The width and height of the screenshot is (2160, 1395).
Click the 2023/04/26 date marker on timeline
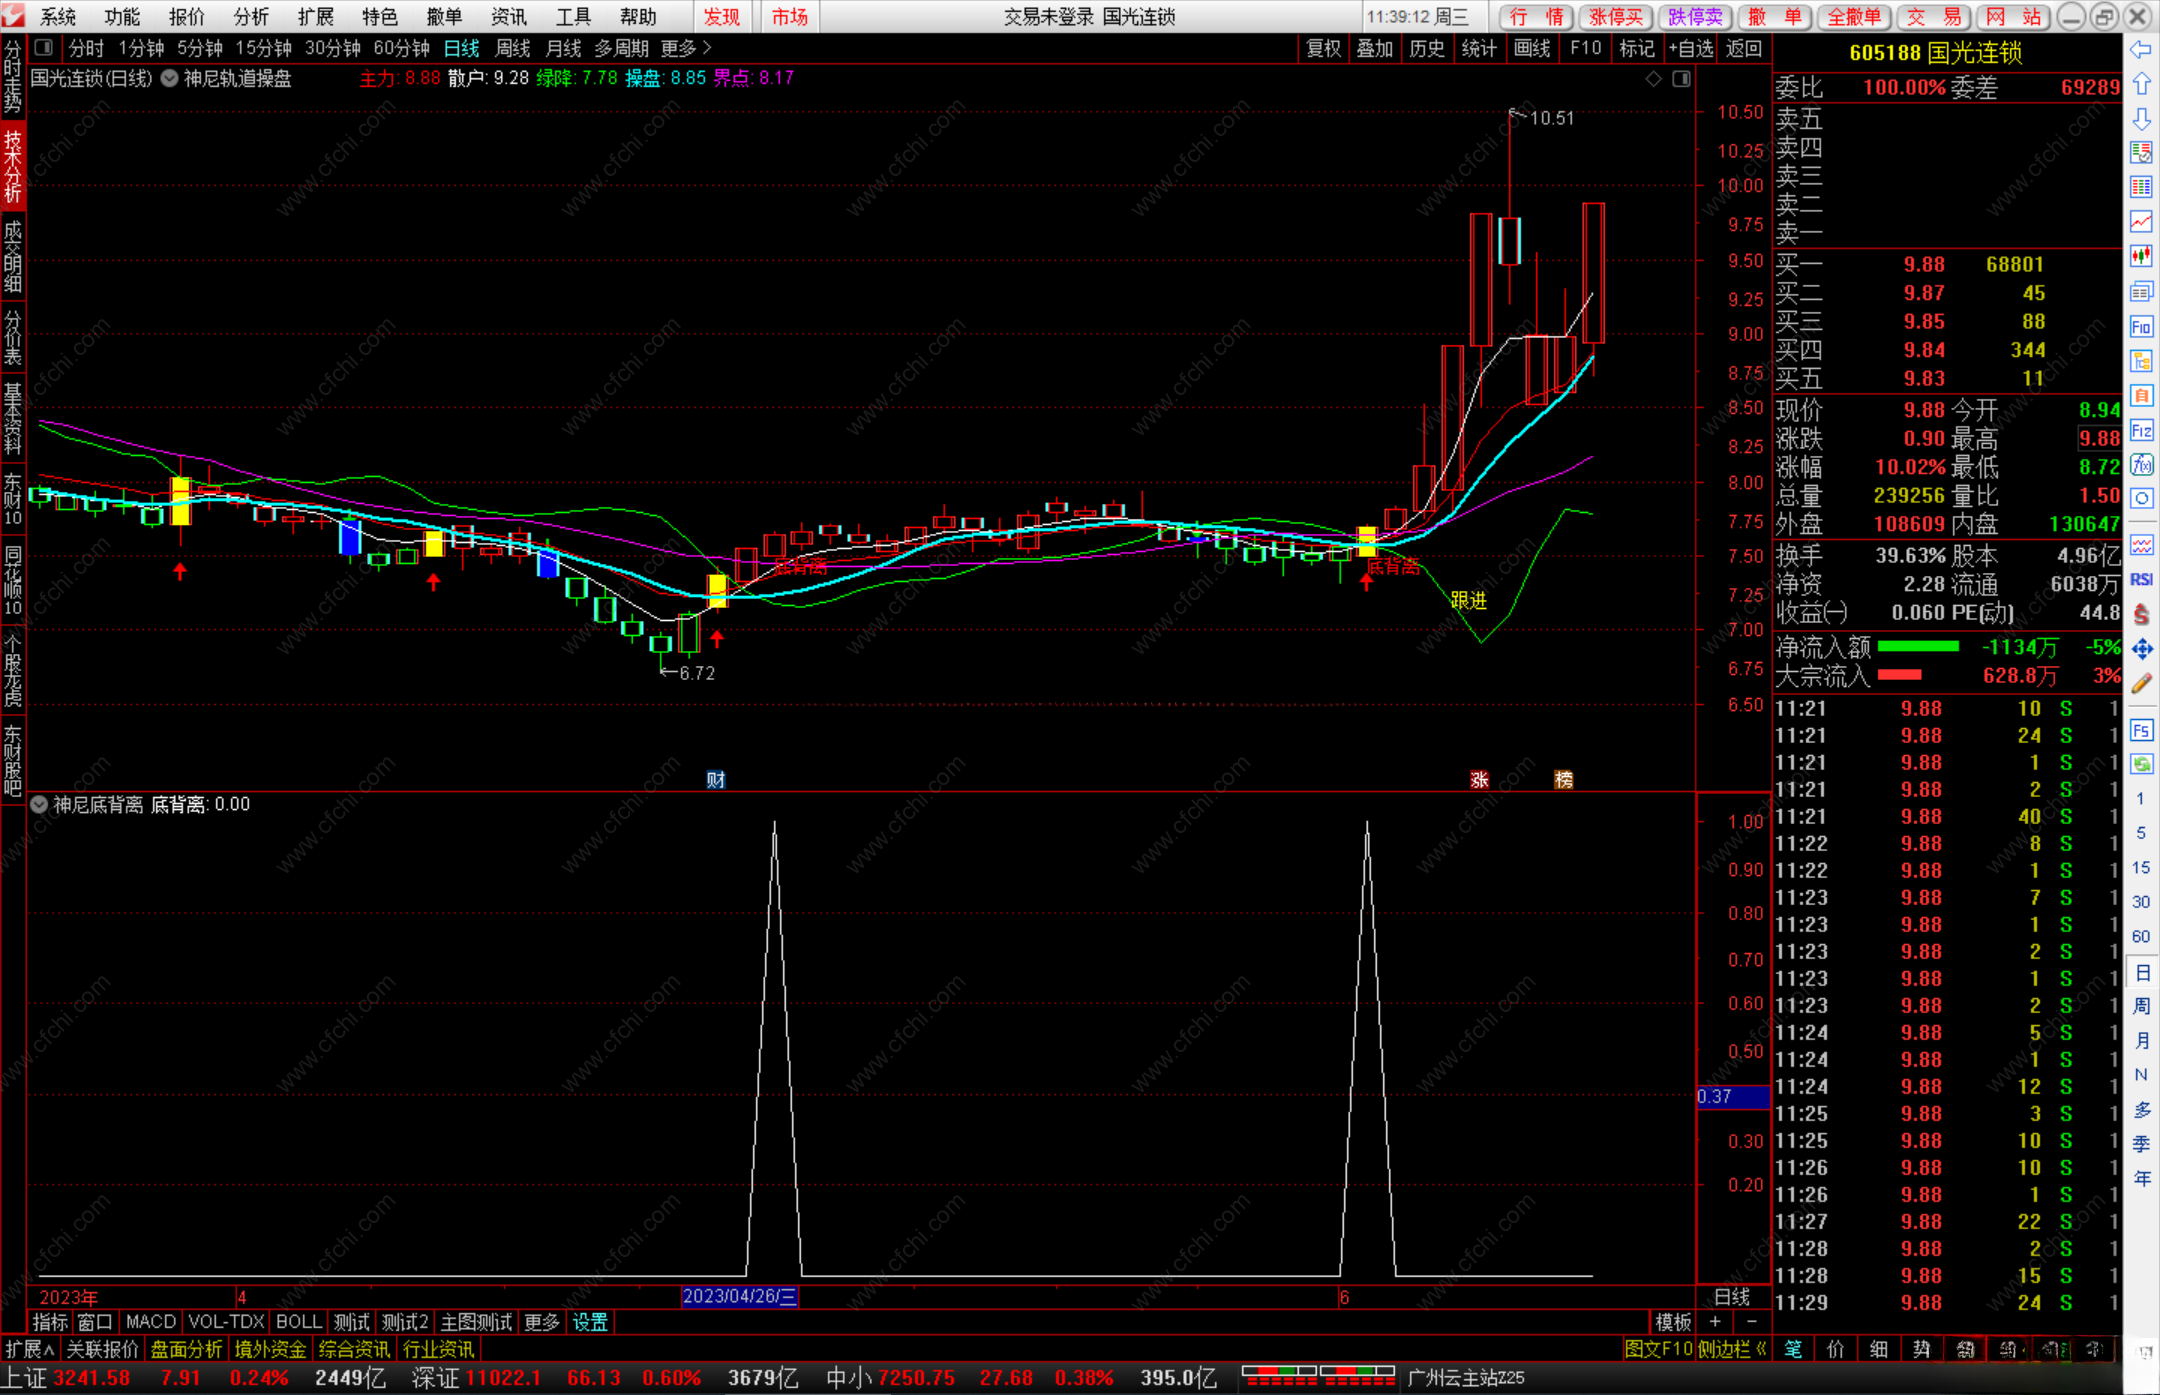(739, 1296)
